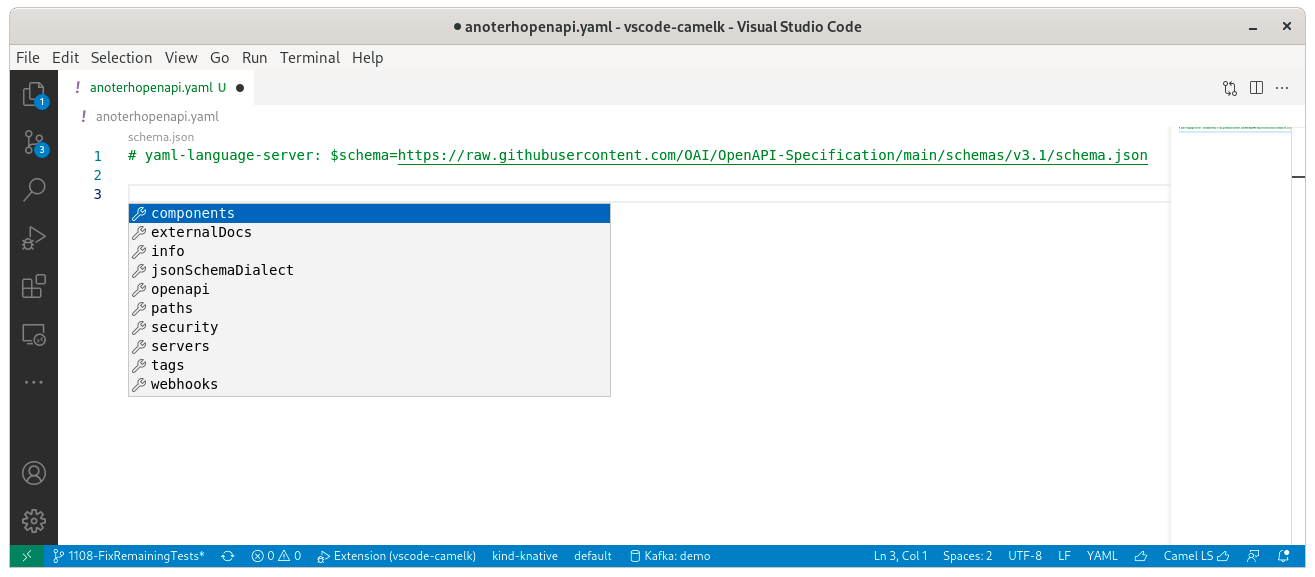Open the Remote Explorer in the activity bar
This screenshot has width=1315, height=577.
(x=33, y=335)
